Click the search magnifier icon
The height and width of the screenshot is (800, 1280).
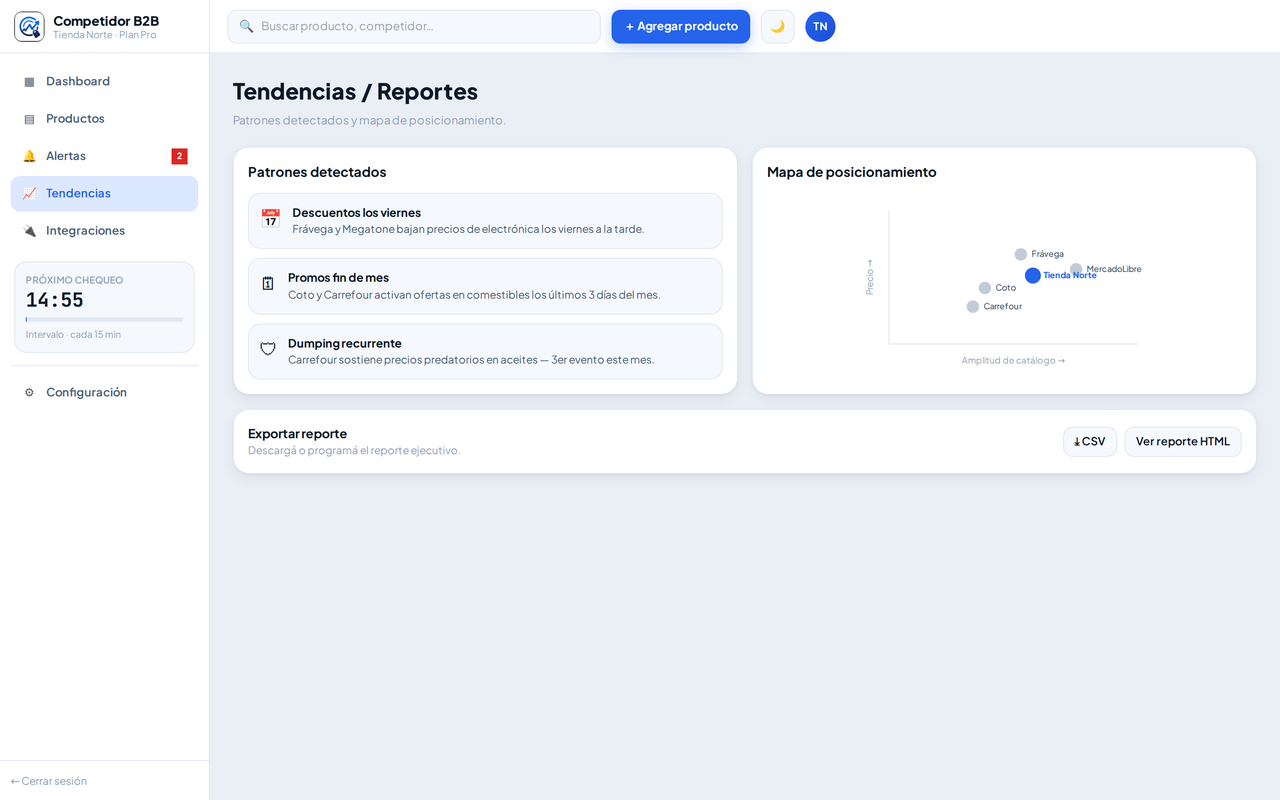point(246,26)
